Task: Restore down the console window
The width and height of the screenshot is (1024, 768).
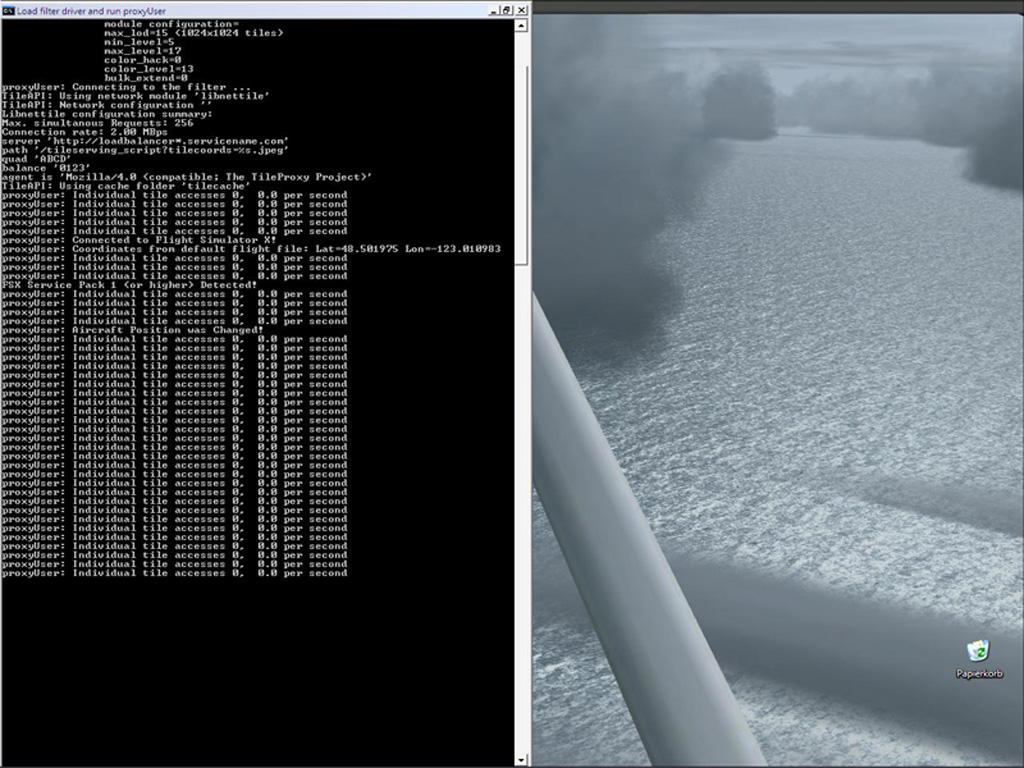Action: tap(507, 10)
